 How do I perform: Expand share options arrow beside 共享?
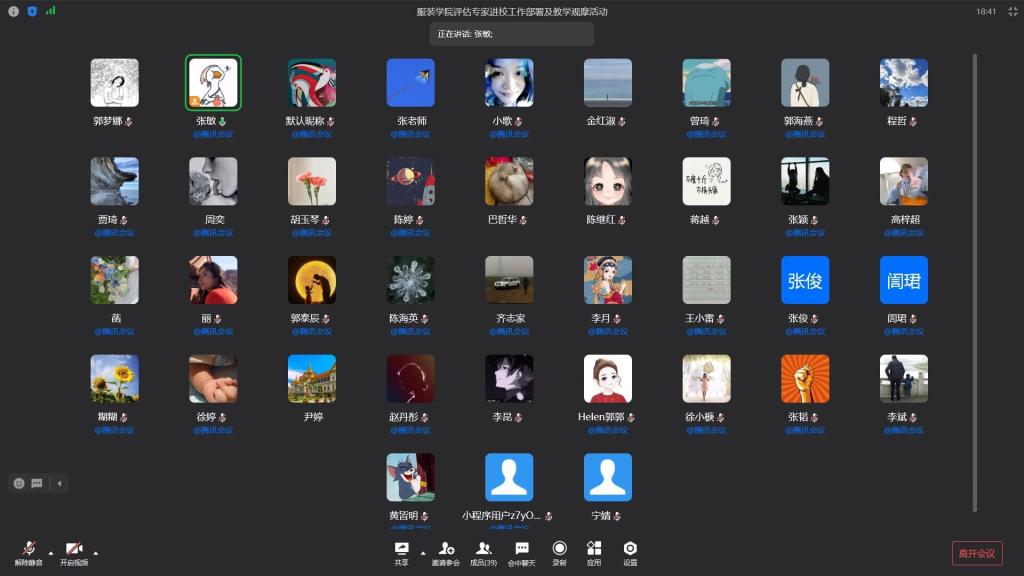click(x=422, y=552)
